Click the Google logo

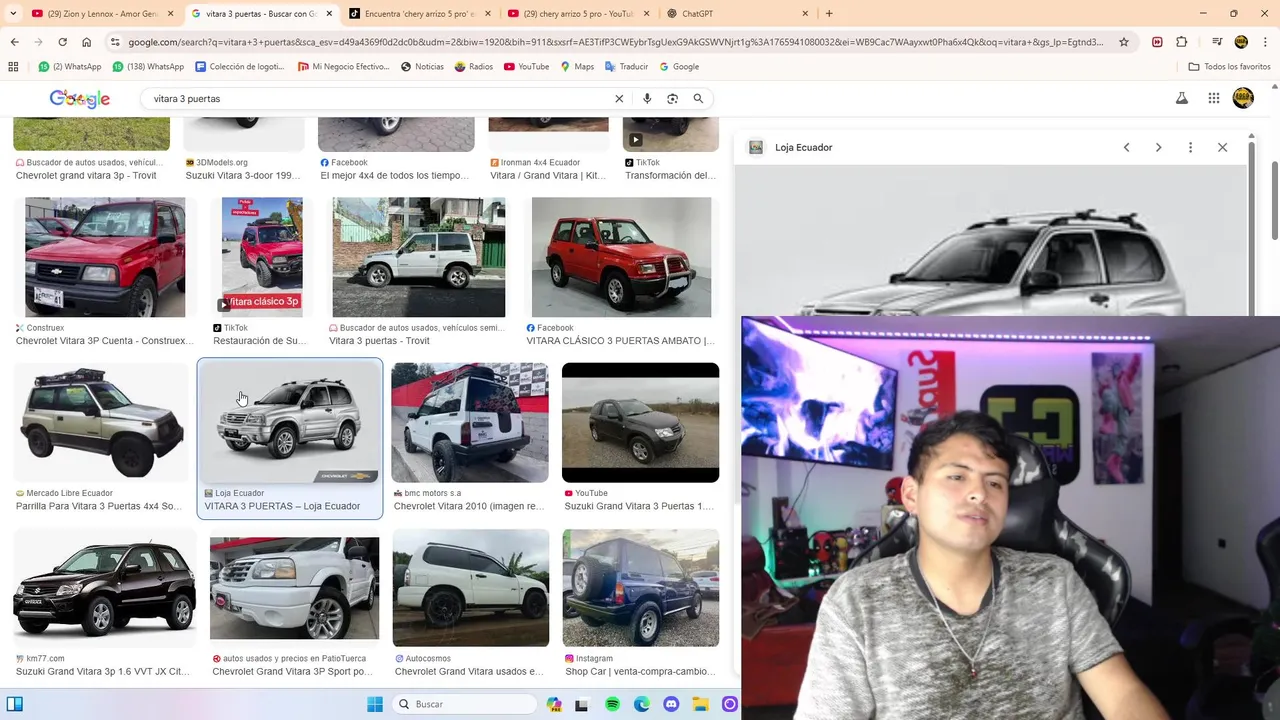tap(80, 99)
